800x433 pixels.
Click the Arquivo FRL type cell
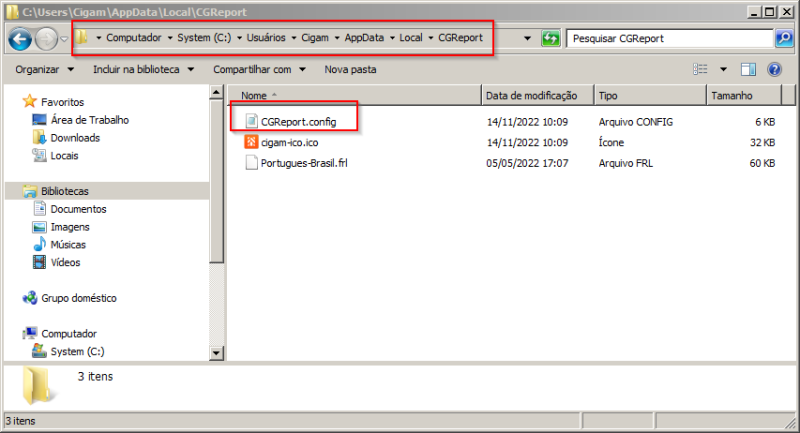click(626, 163)
